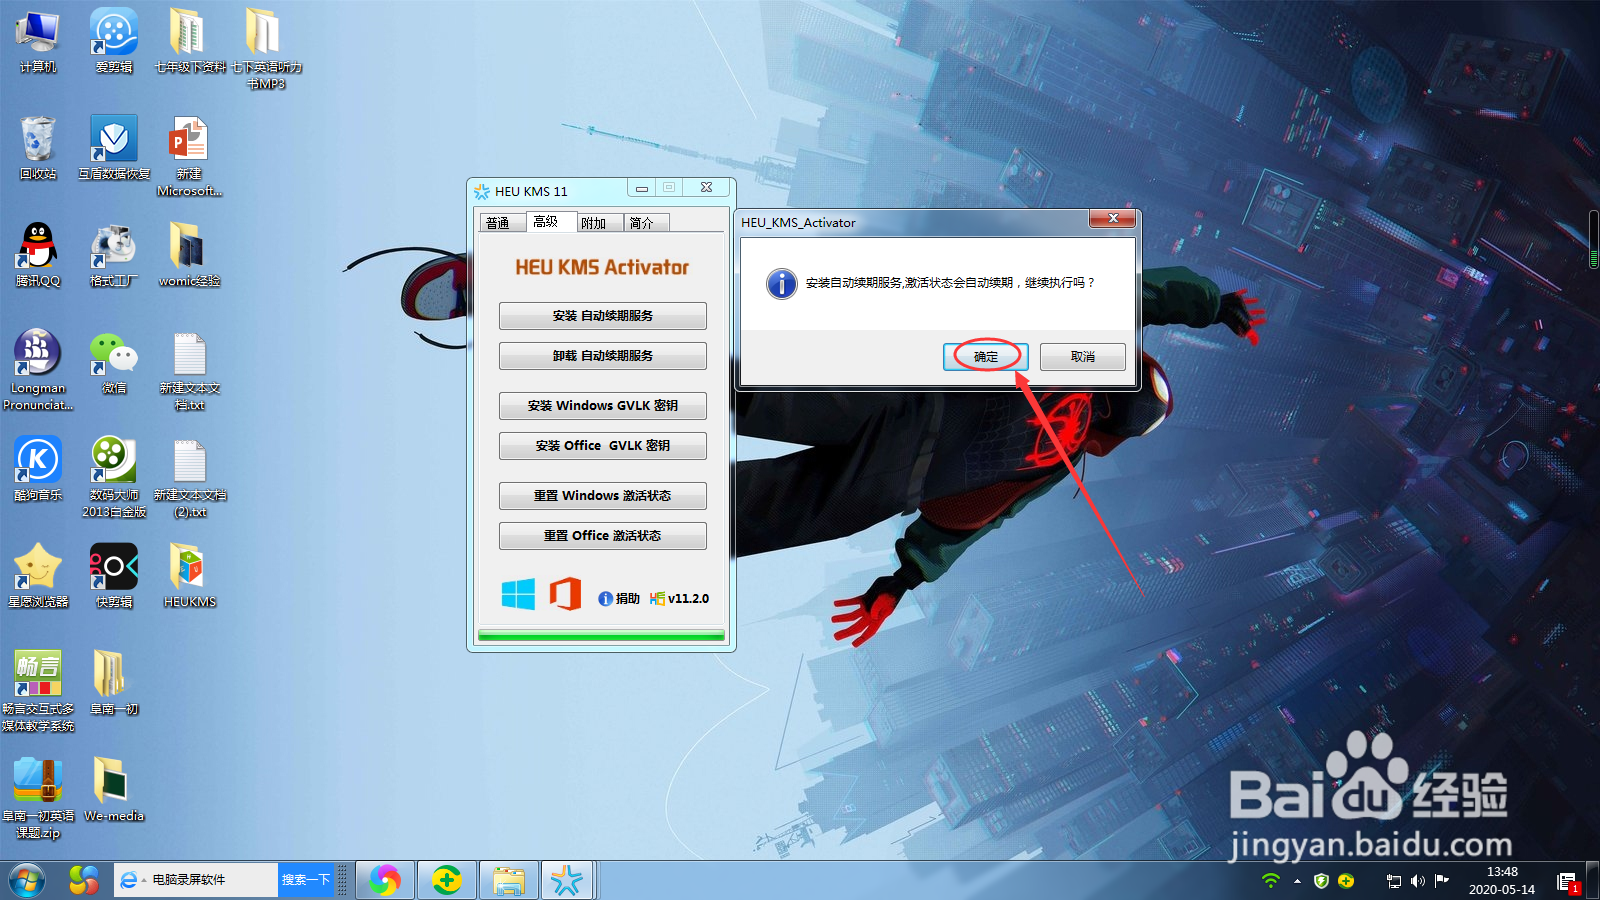Open the 阜南一初英语课题.zip archive
The height and width of the screenshot is (900, 1600).
(x=38, y=799)
